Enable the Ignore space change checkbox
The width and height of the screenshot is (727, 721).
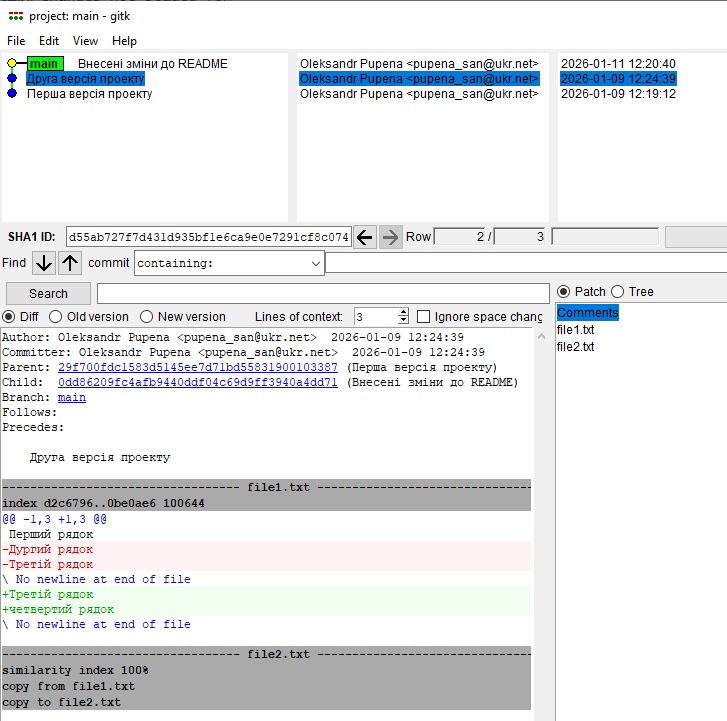424,317
